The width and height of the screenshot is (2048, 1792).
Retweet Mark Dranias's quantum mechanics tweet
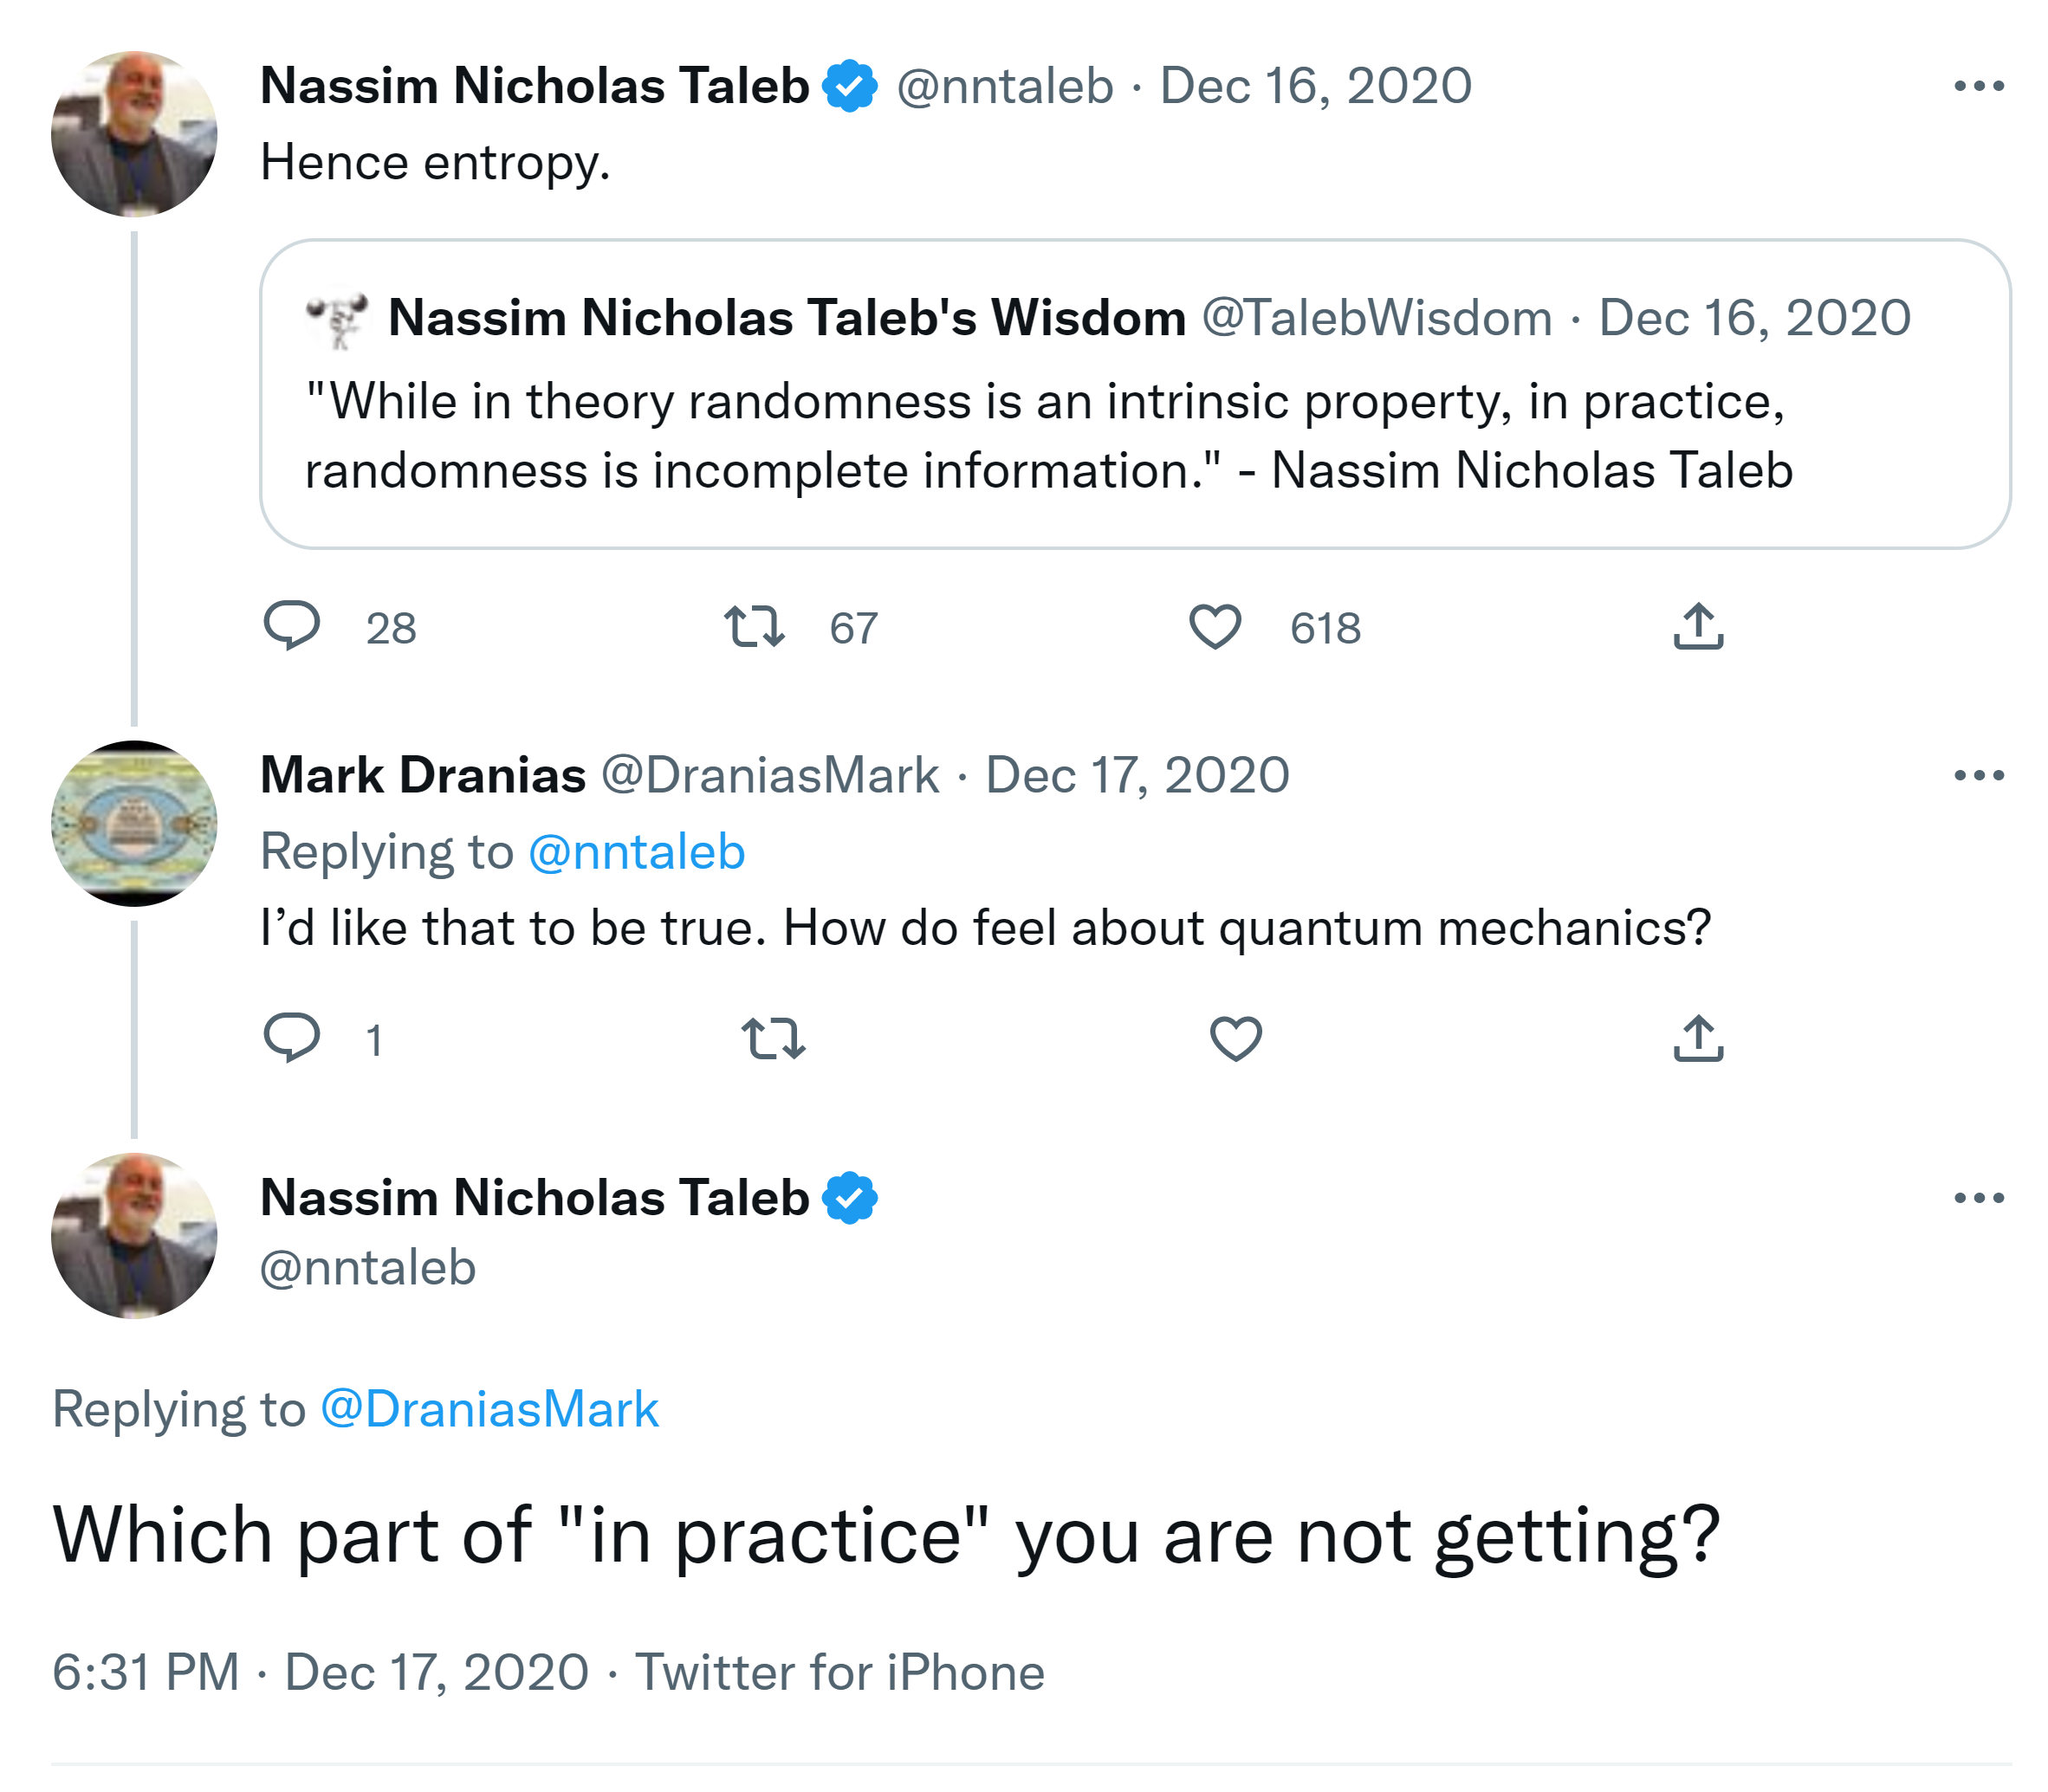[x=773, y=1038]
